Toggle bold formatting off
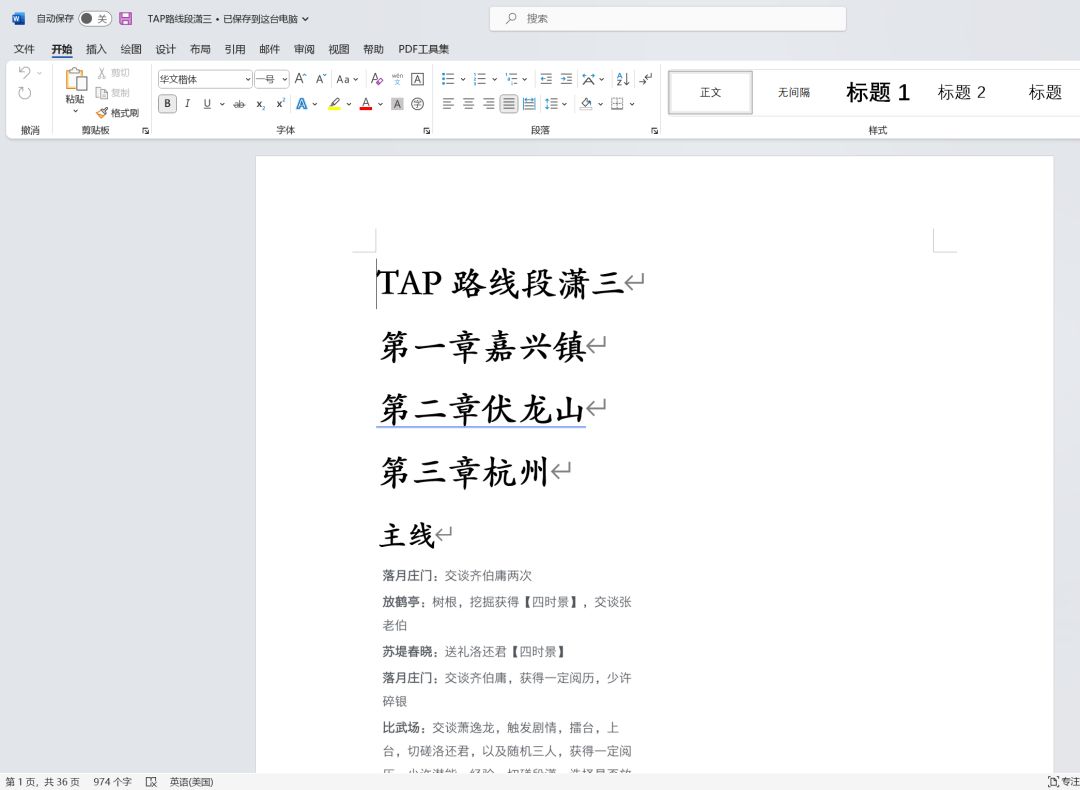The height and width of the screenshot is (790, 1080). pyautogui.click(x=167, y=103)
